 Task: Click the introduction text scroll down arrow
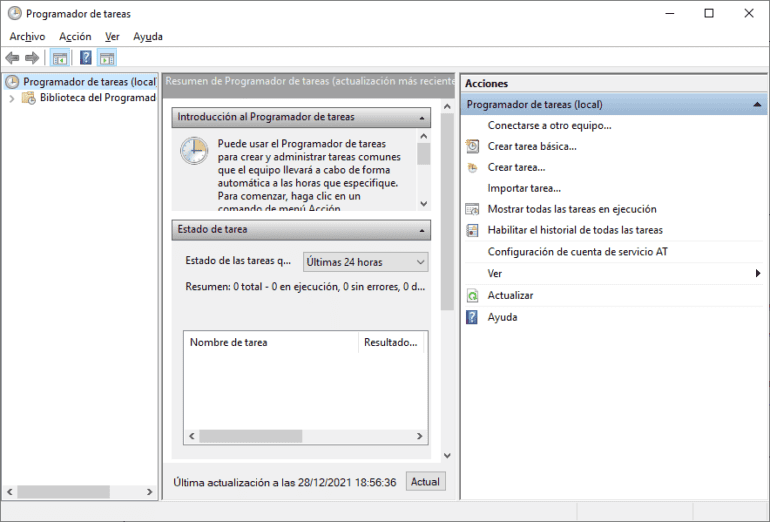pyautogui.click(x=424, y=204)
